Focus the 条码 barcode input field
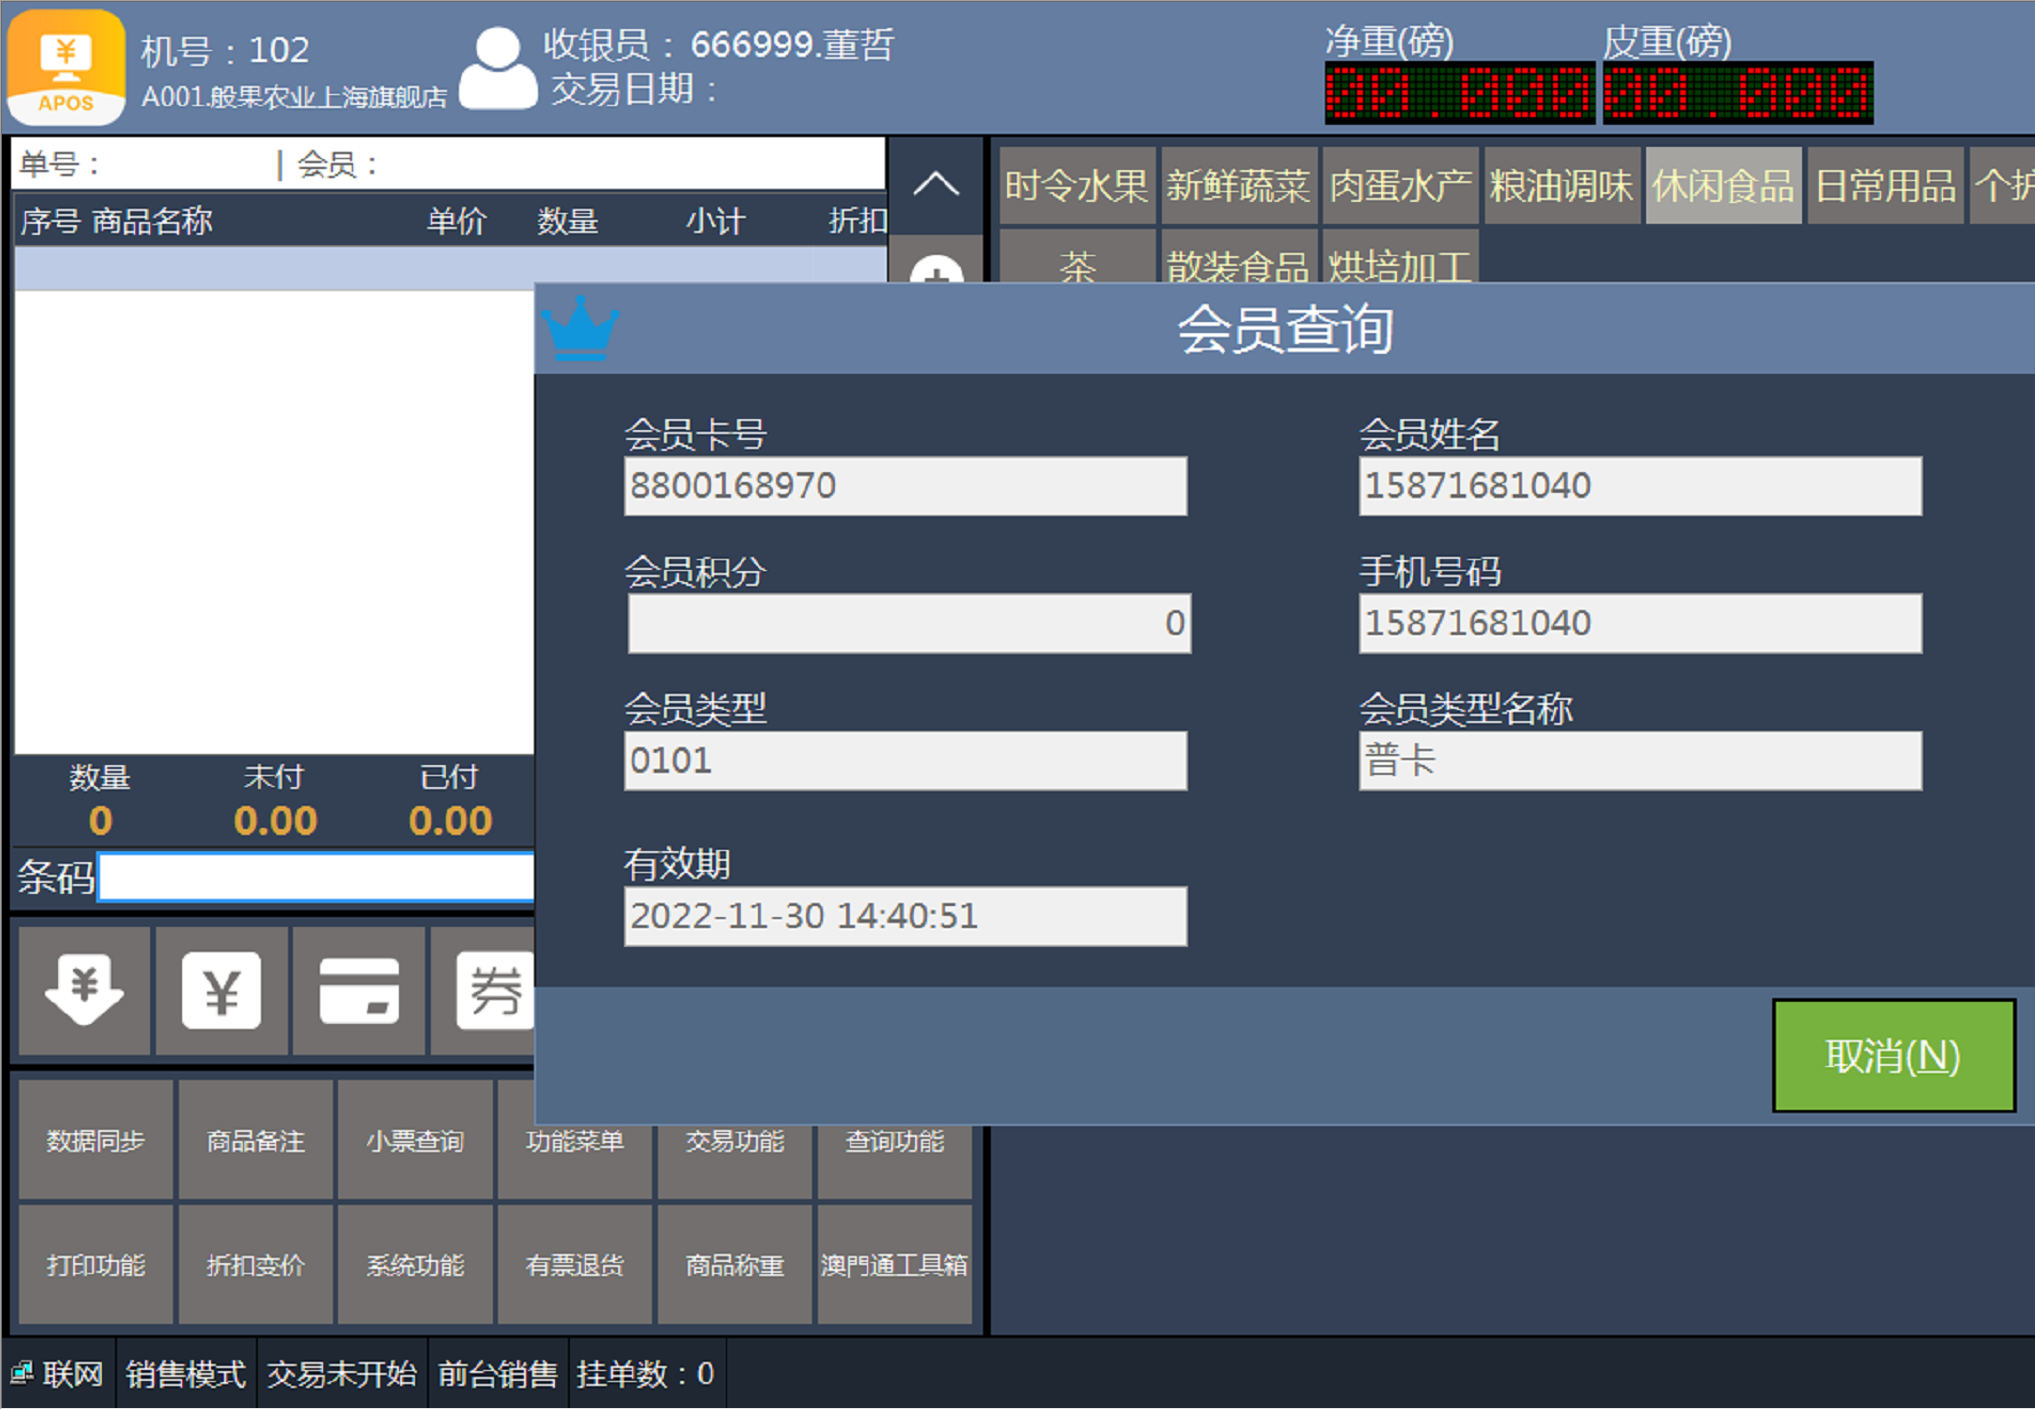This screenshot has height=1410, width=2035. (316, 877)
